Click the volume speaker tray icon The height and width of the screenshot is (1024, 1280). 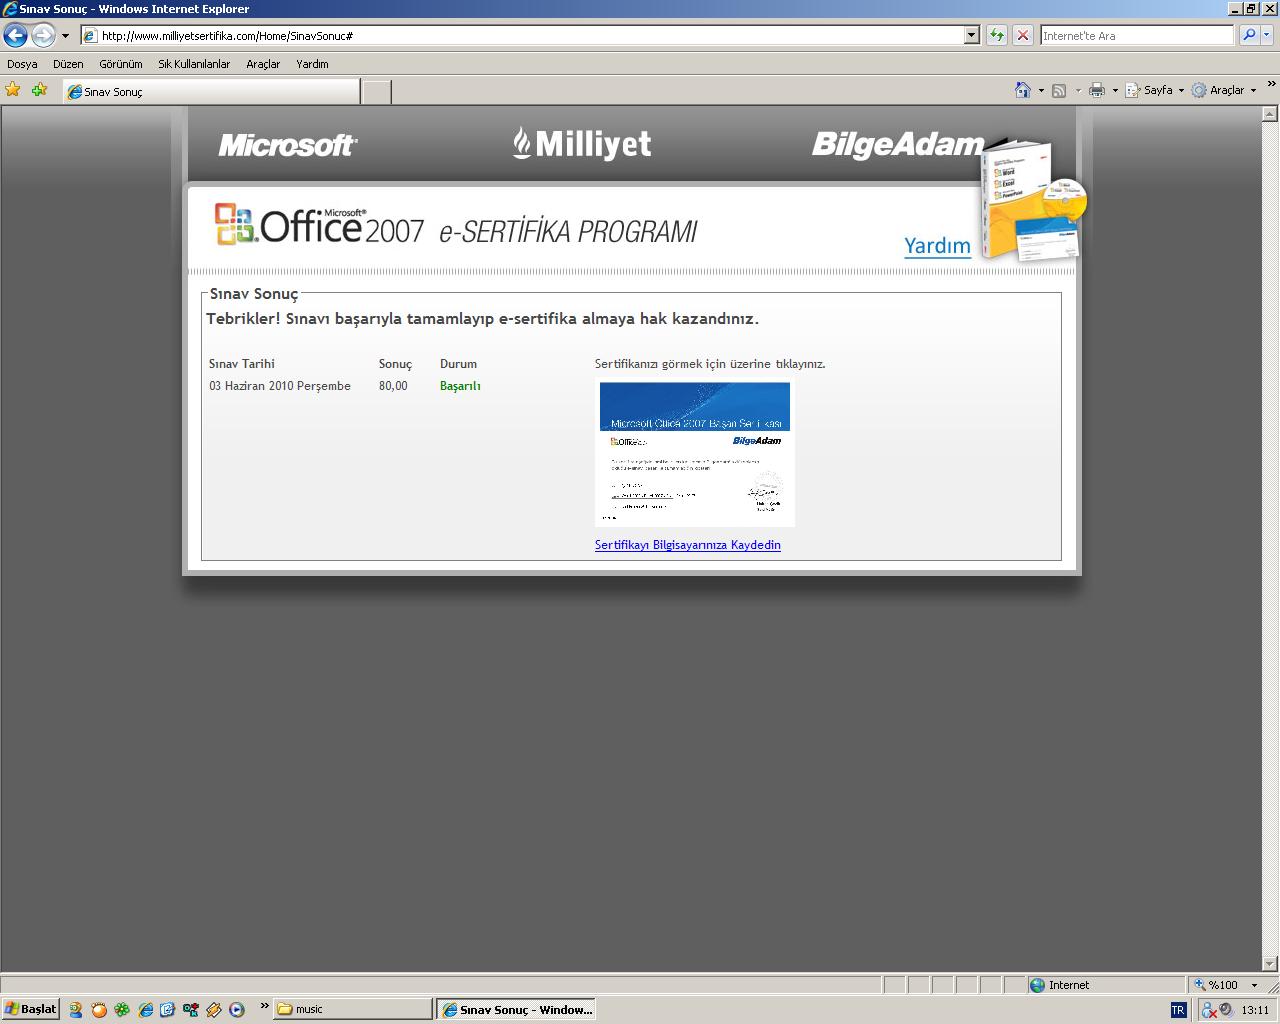tap(1226, 1010)
